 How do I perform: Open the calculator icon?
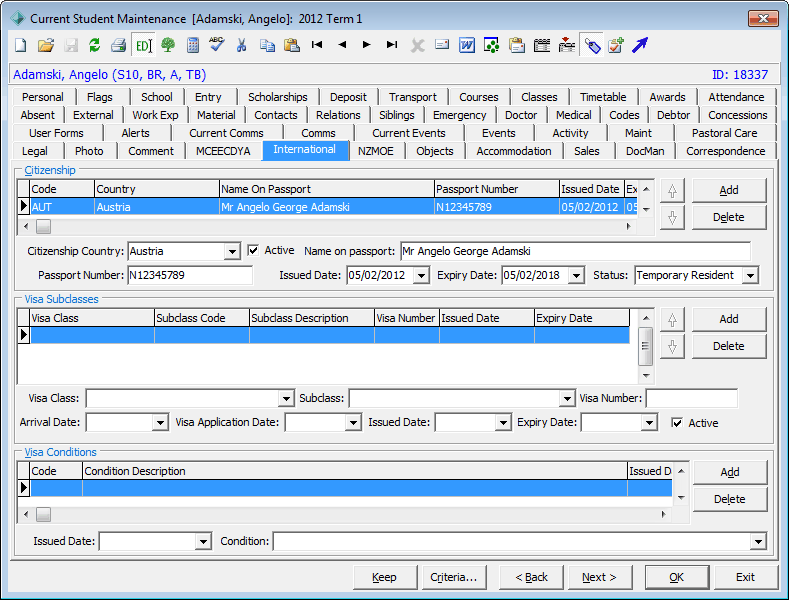click(x=193, y=45)
